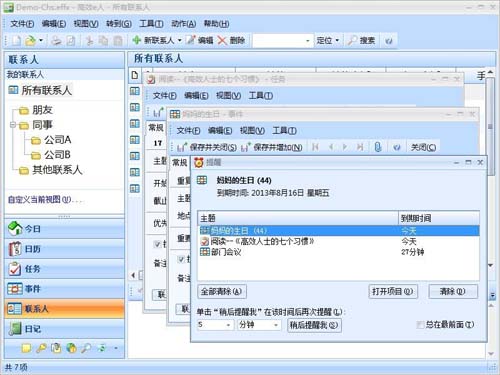Click the red X 删除 toolbar button
The width and height of the screenshot is (500, 375).
pos(231,41)
